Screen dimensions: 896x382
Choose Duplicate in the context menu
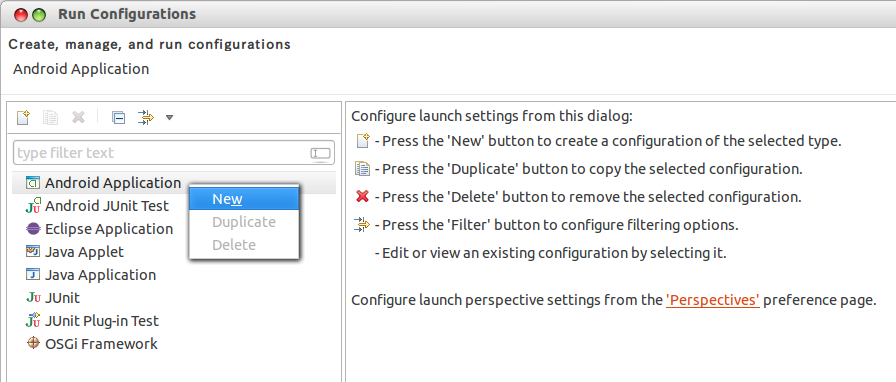(x=244, y=222)
